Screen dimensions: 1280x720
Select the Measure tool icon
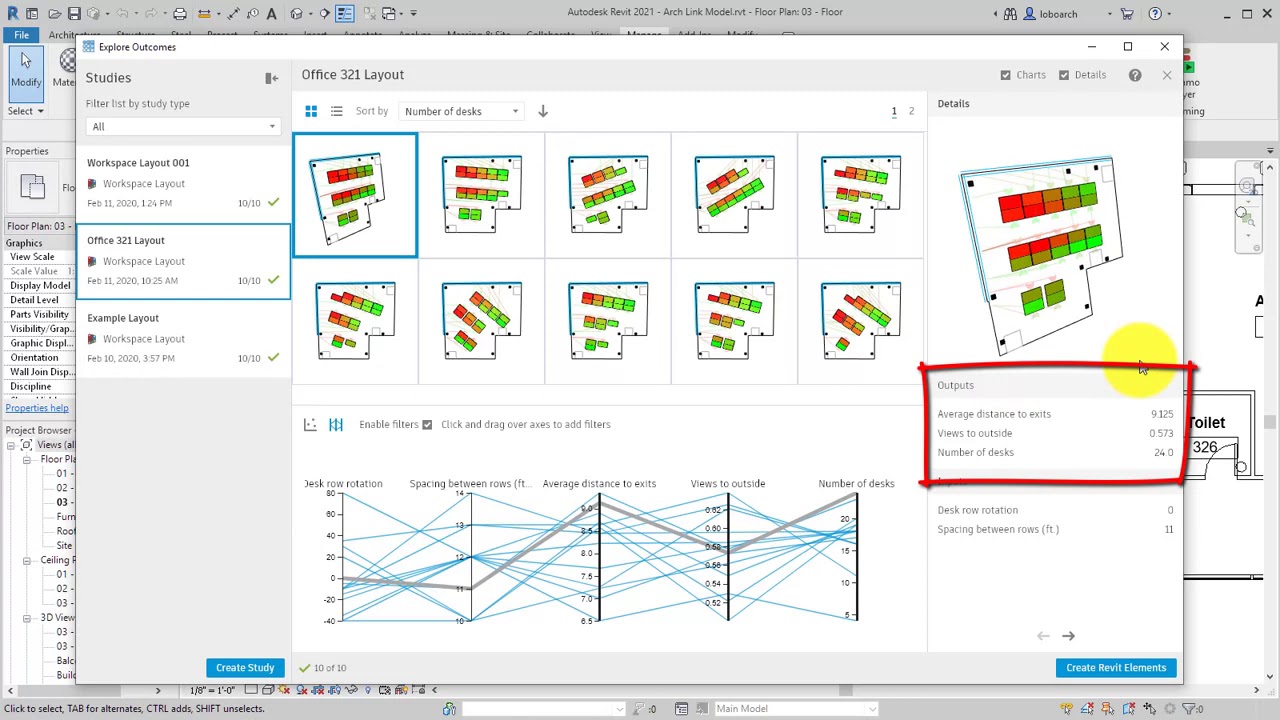pos(204,13)
